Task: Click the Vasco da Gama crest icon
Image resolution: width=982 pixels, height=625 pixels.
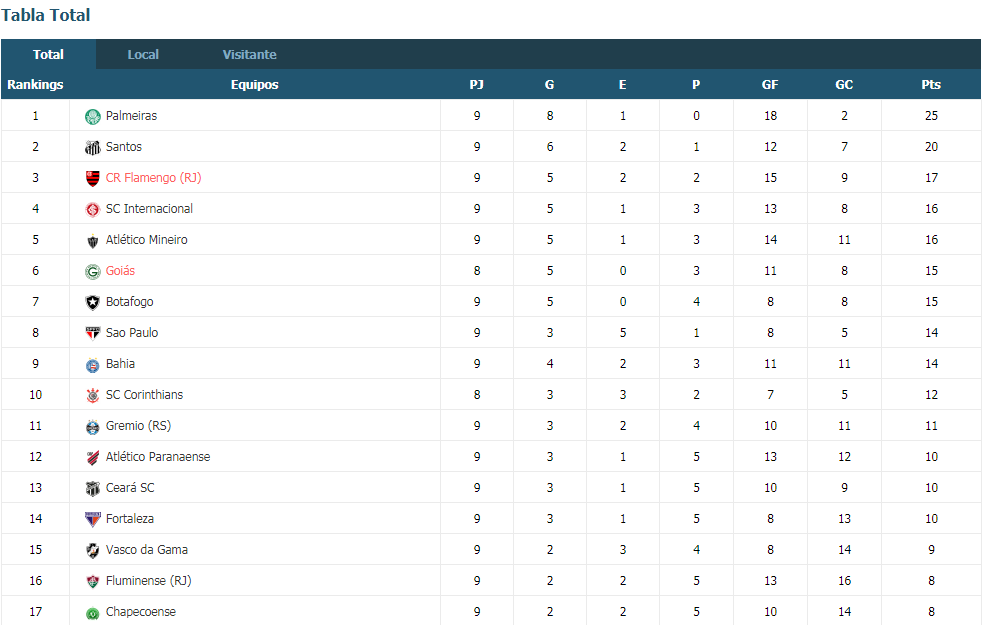Action: point(93,550)
